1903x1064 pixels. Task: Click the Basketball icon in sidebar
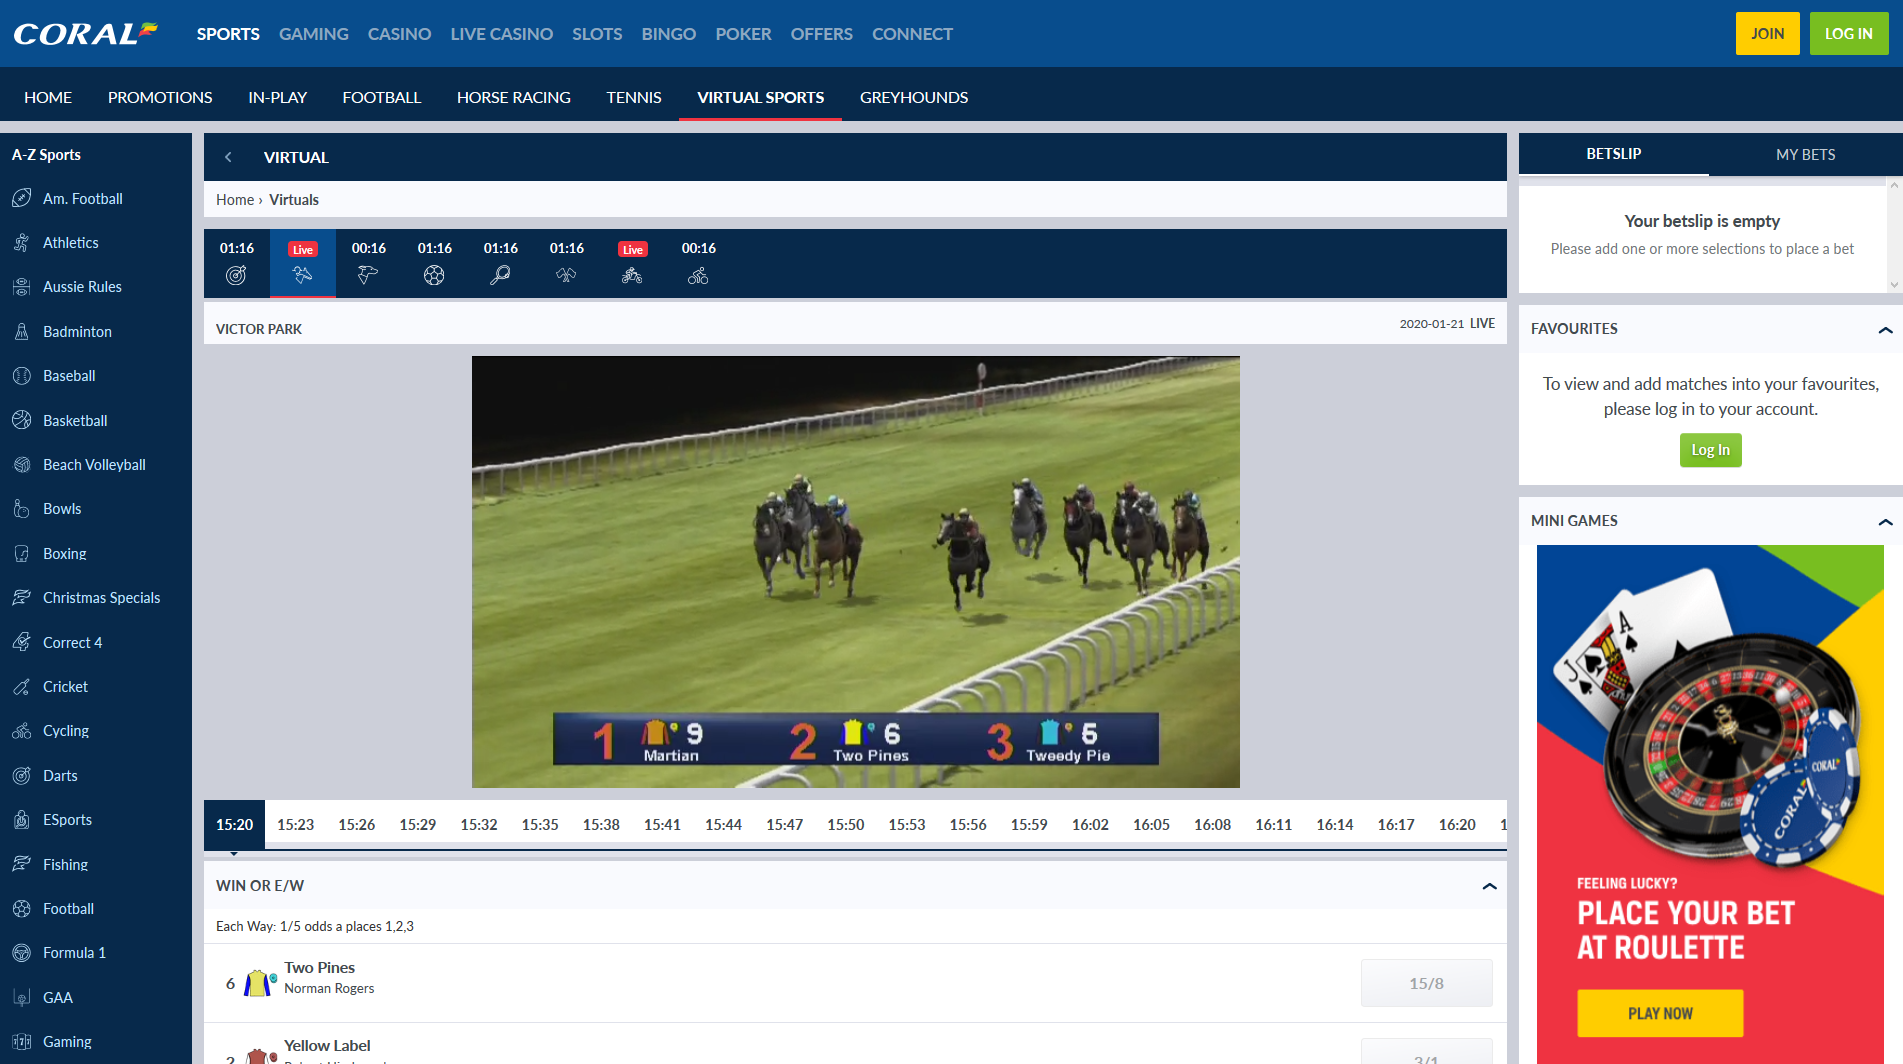[22, 420]
